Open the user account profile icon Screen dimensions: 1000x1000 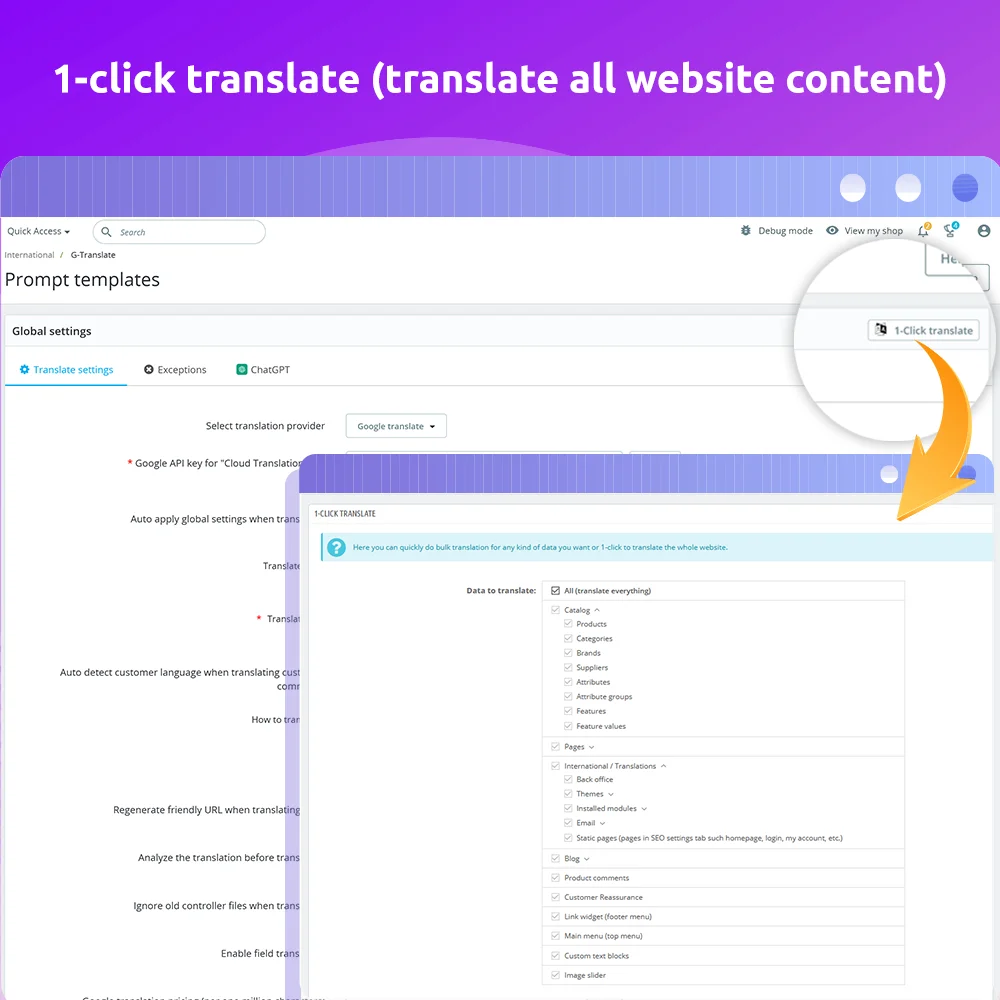point(983,230)
